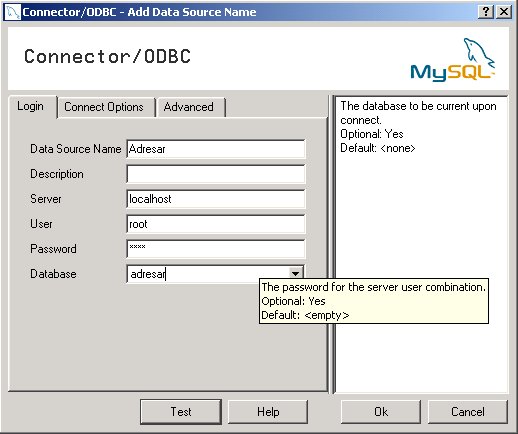Screen dimensions: 518x434
Task: Click the Data Source Name label
Action: pos(76,149)
